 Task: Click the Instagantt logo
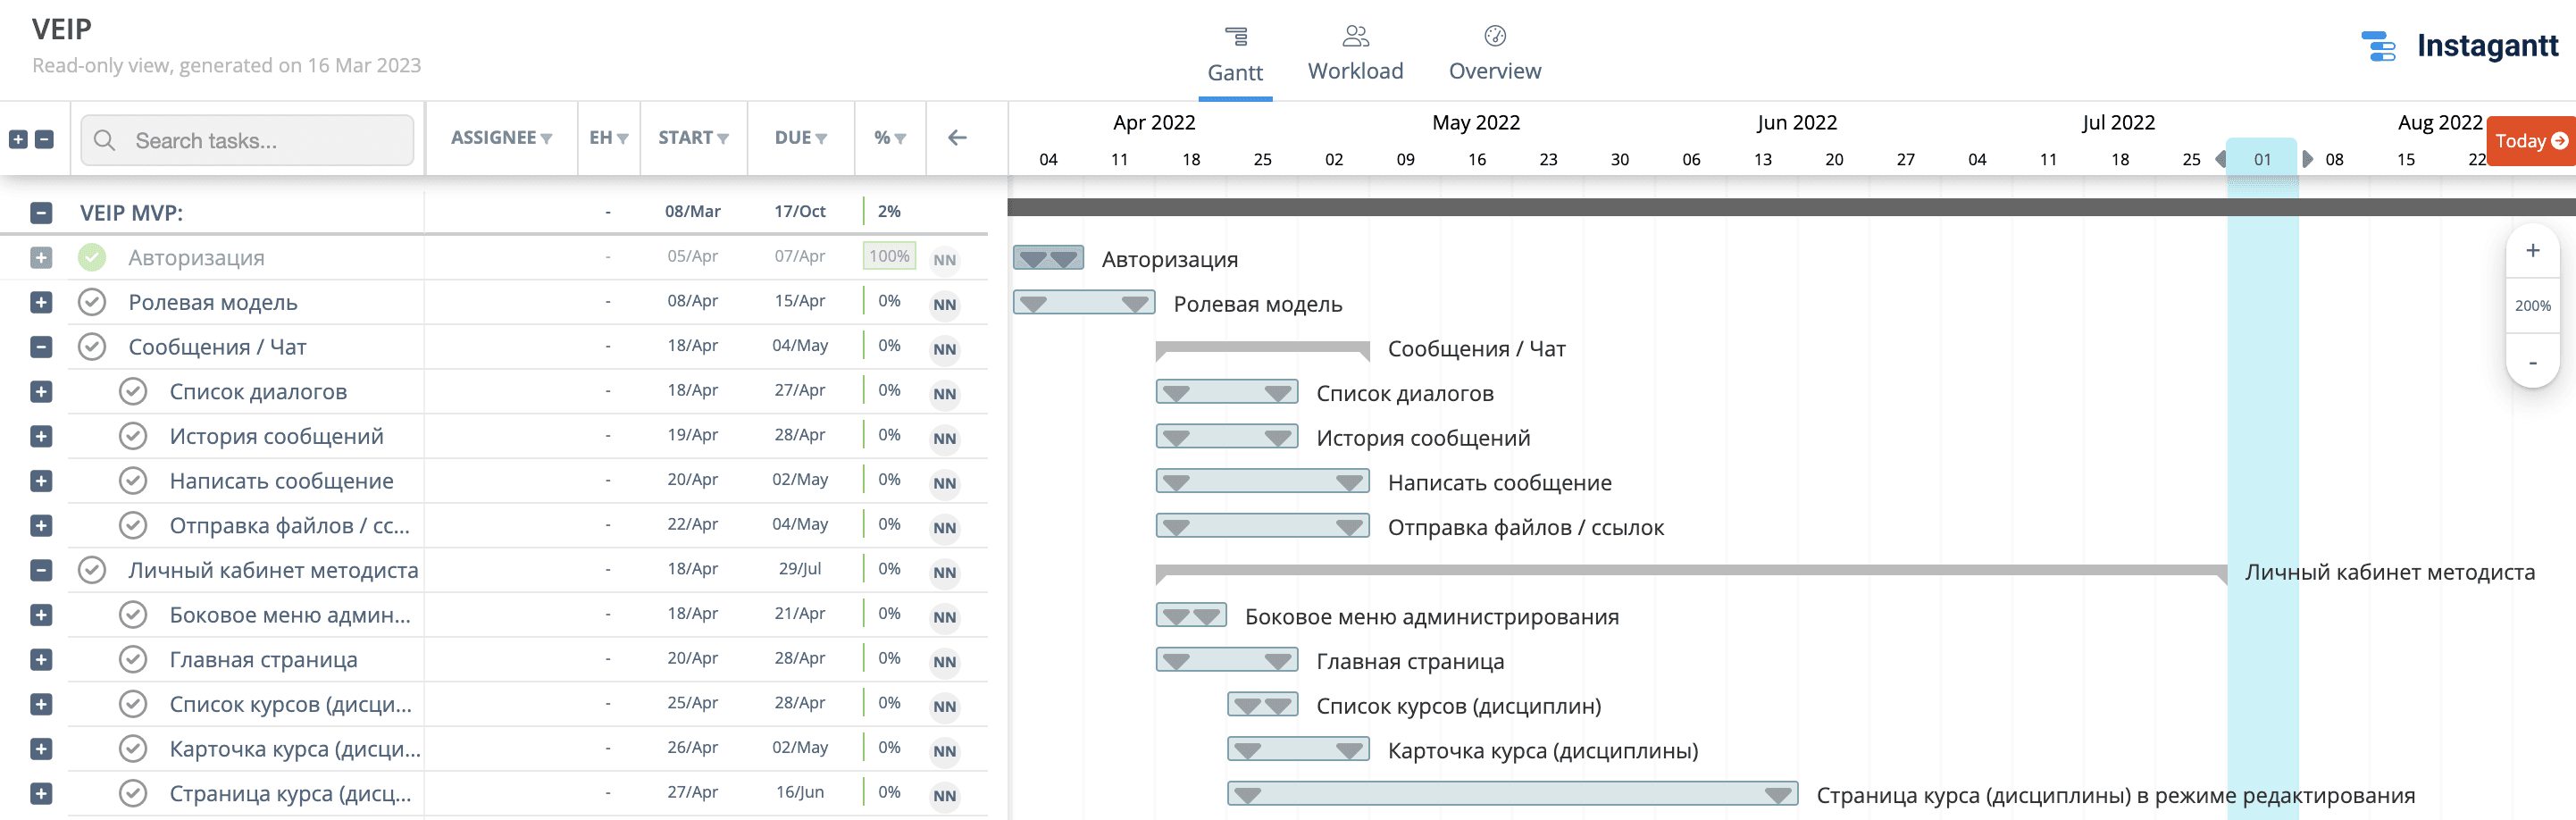[2460, 45]
